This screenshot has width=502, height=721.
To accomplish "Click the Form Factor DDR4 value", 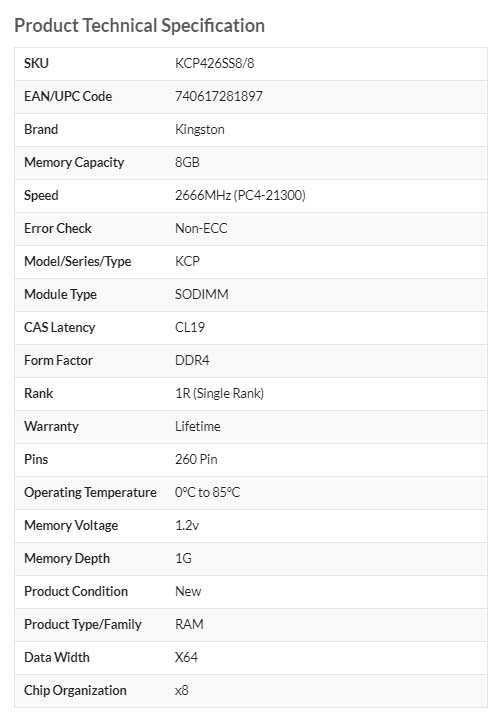I will point(192,360).
